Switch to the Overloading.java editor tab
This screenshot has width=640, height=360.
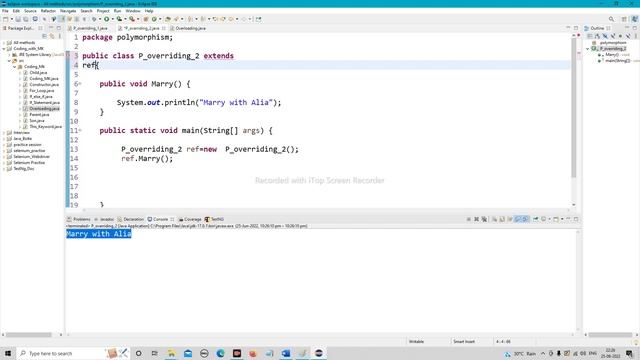pos(190,28)
